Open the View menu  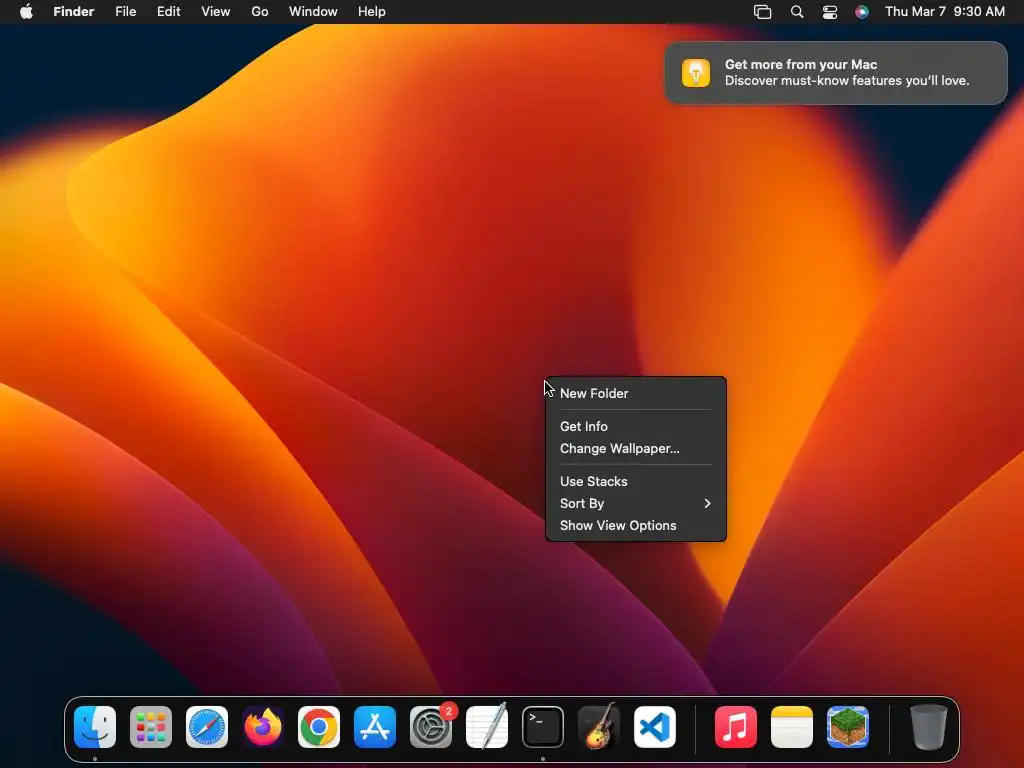(x=216, y=12)
